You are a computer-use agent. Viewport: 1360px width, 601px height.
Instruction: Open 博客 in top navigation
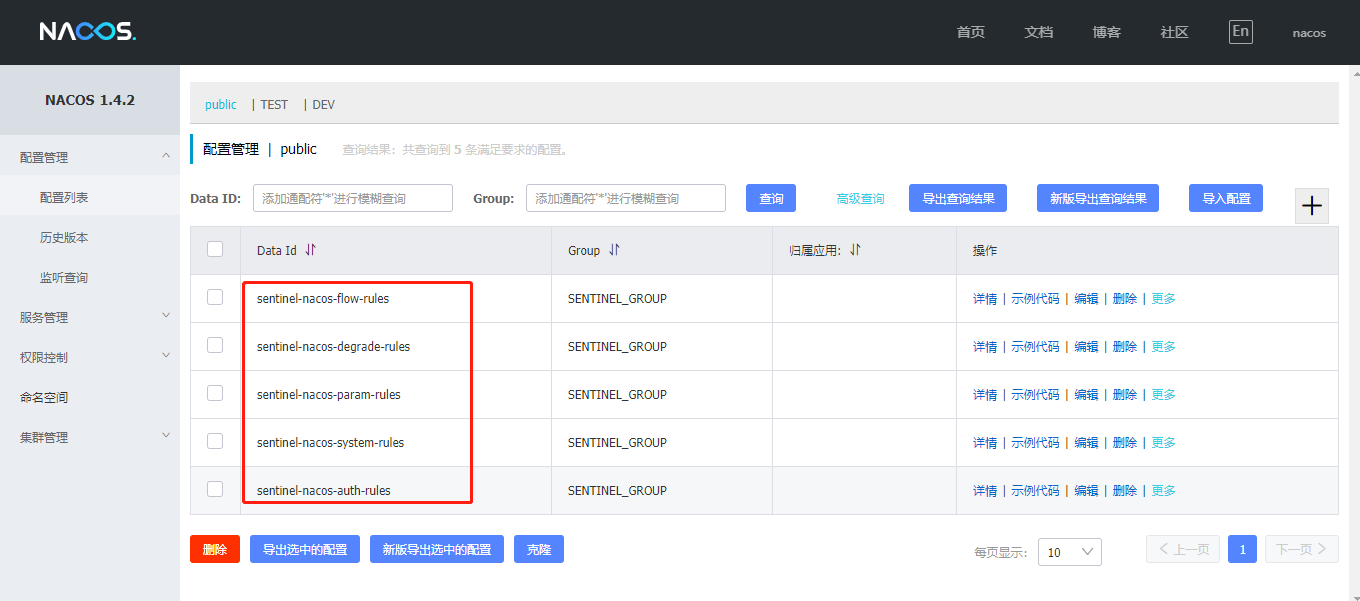coord(1106,32)
